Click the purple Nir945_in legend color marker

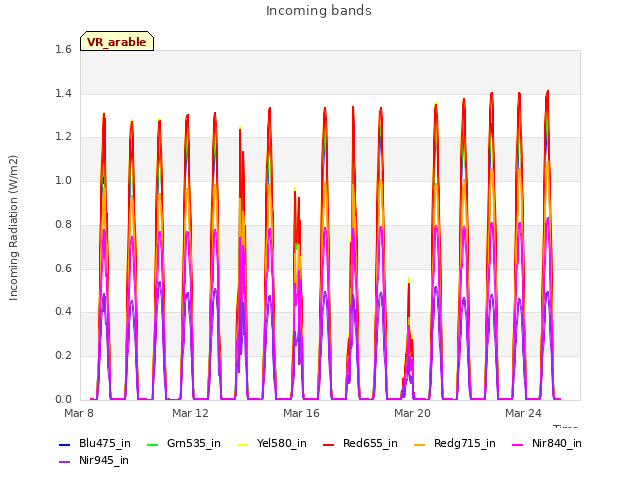(65, 462)
